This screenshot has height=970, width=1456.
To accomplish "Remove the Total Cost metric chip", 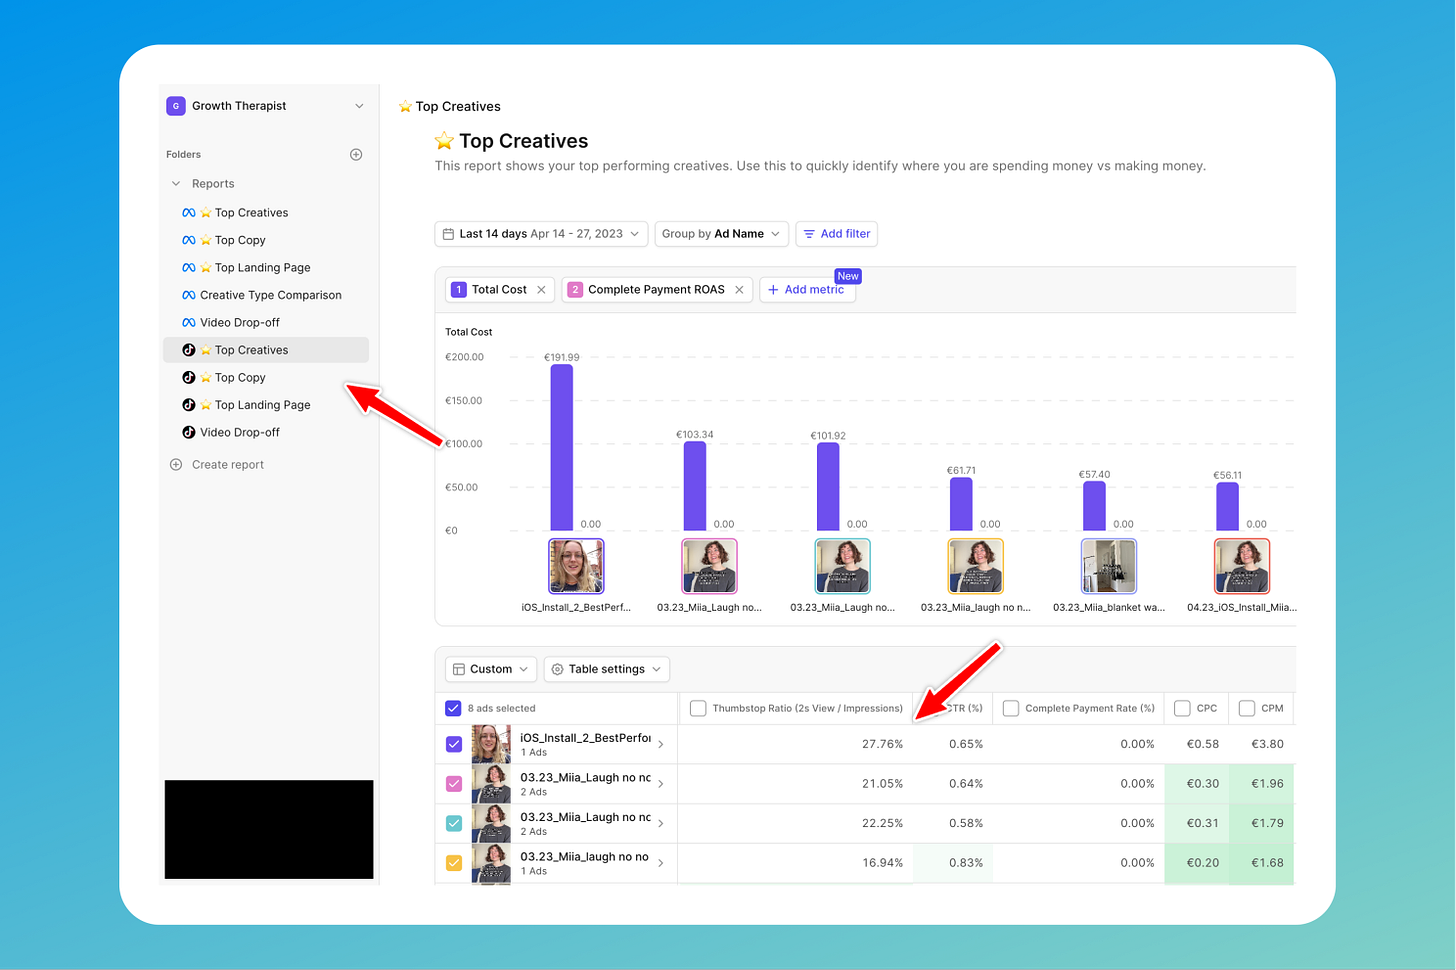I will (541, 290).
